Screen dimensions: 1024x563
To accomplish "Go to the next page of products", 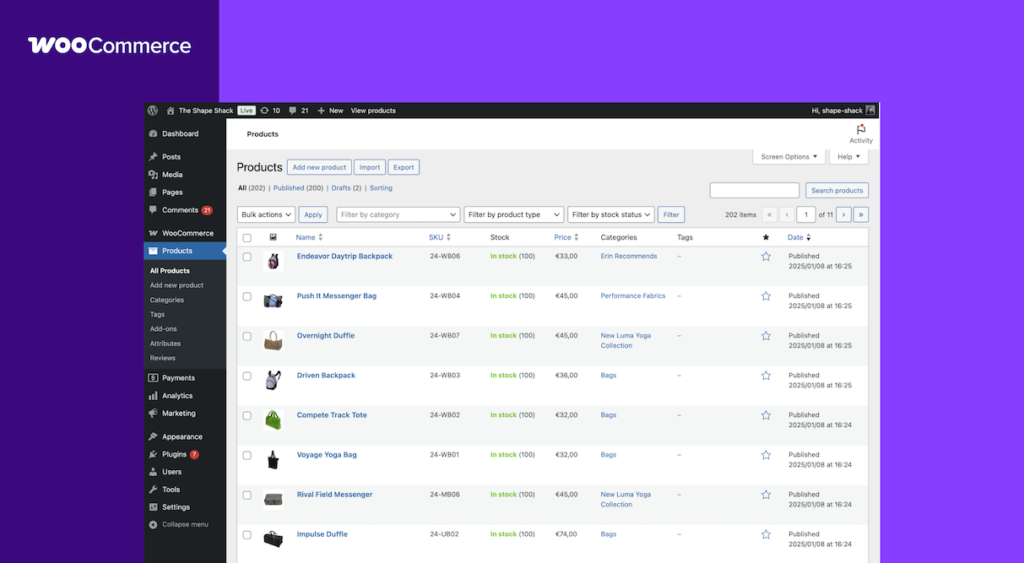I will coord(844,214).
